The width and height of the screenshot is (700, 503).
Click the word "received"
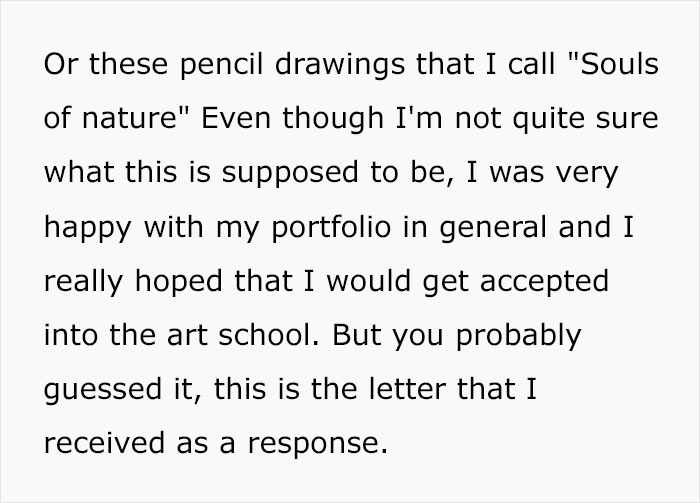coord(104,441)
